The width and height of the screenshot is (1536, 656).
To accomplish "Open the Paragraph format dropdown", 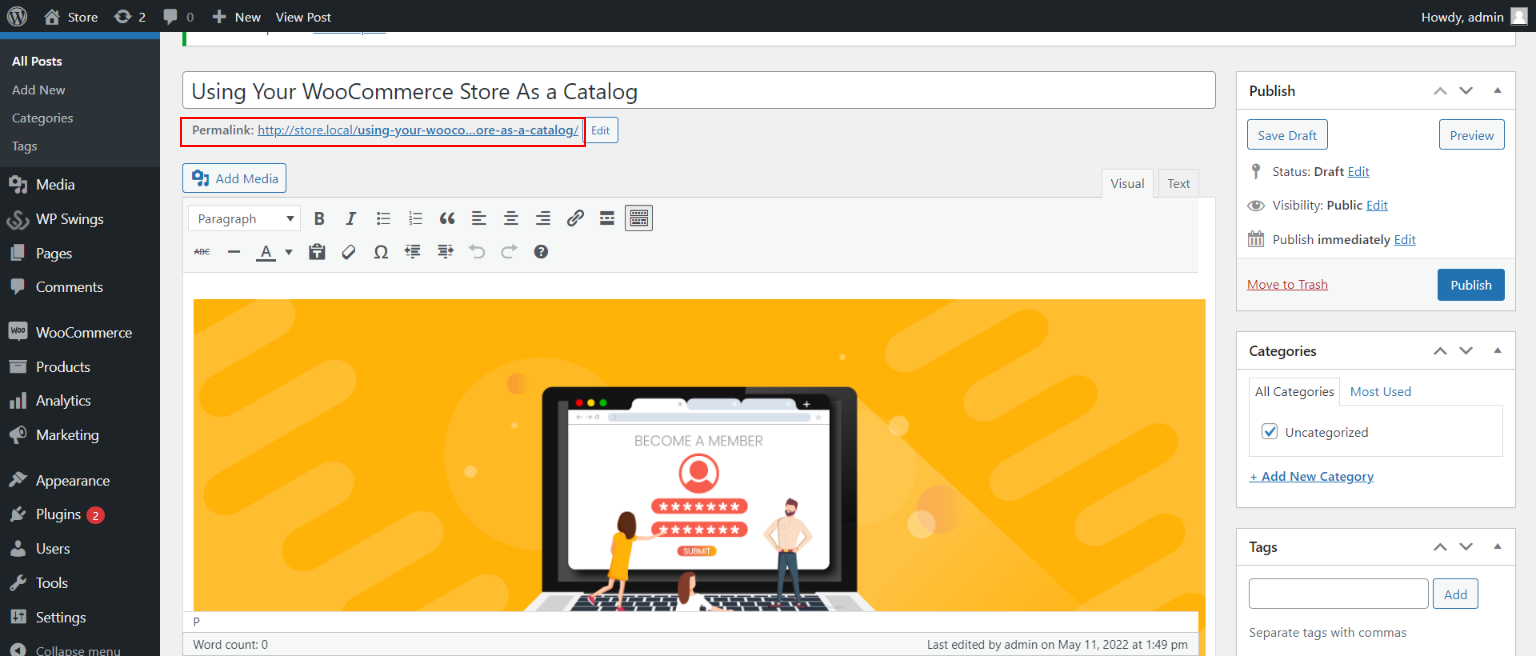I will click(245, 218).
